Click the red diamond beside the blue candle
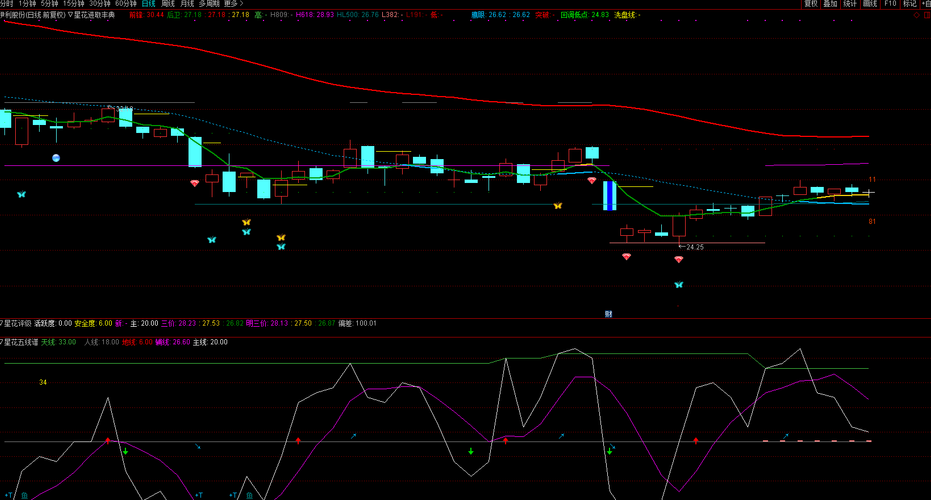Viewport: 931px width, 500px height. coord(591,180)
